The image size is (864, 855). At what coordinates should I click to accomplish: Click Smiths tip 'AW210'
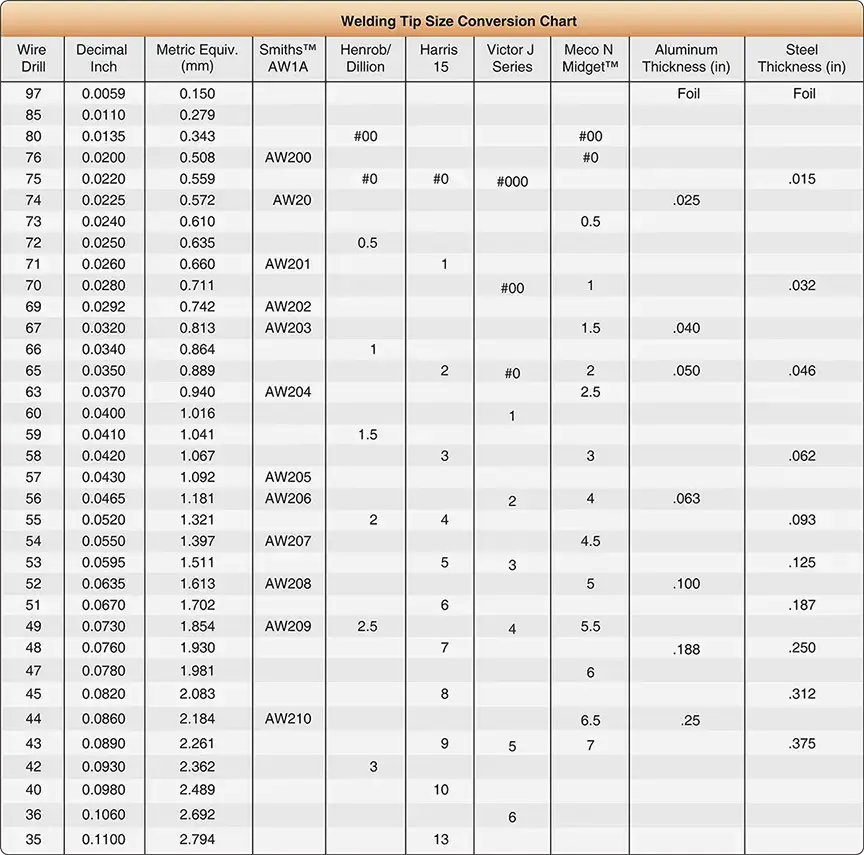pos(288,719)
